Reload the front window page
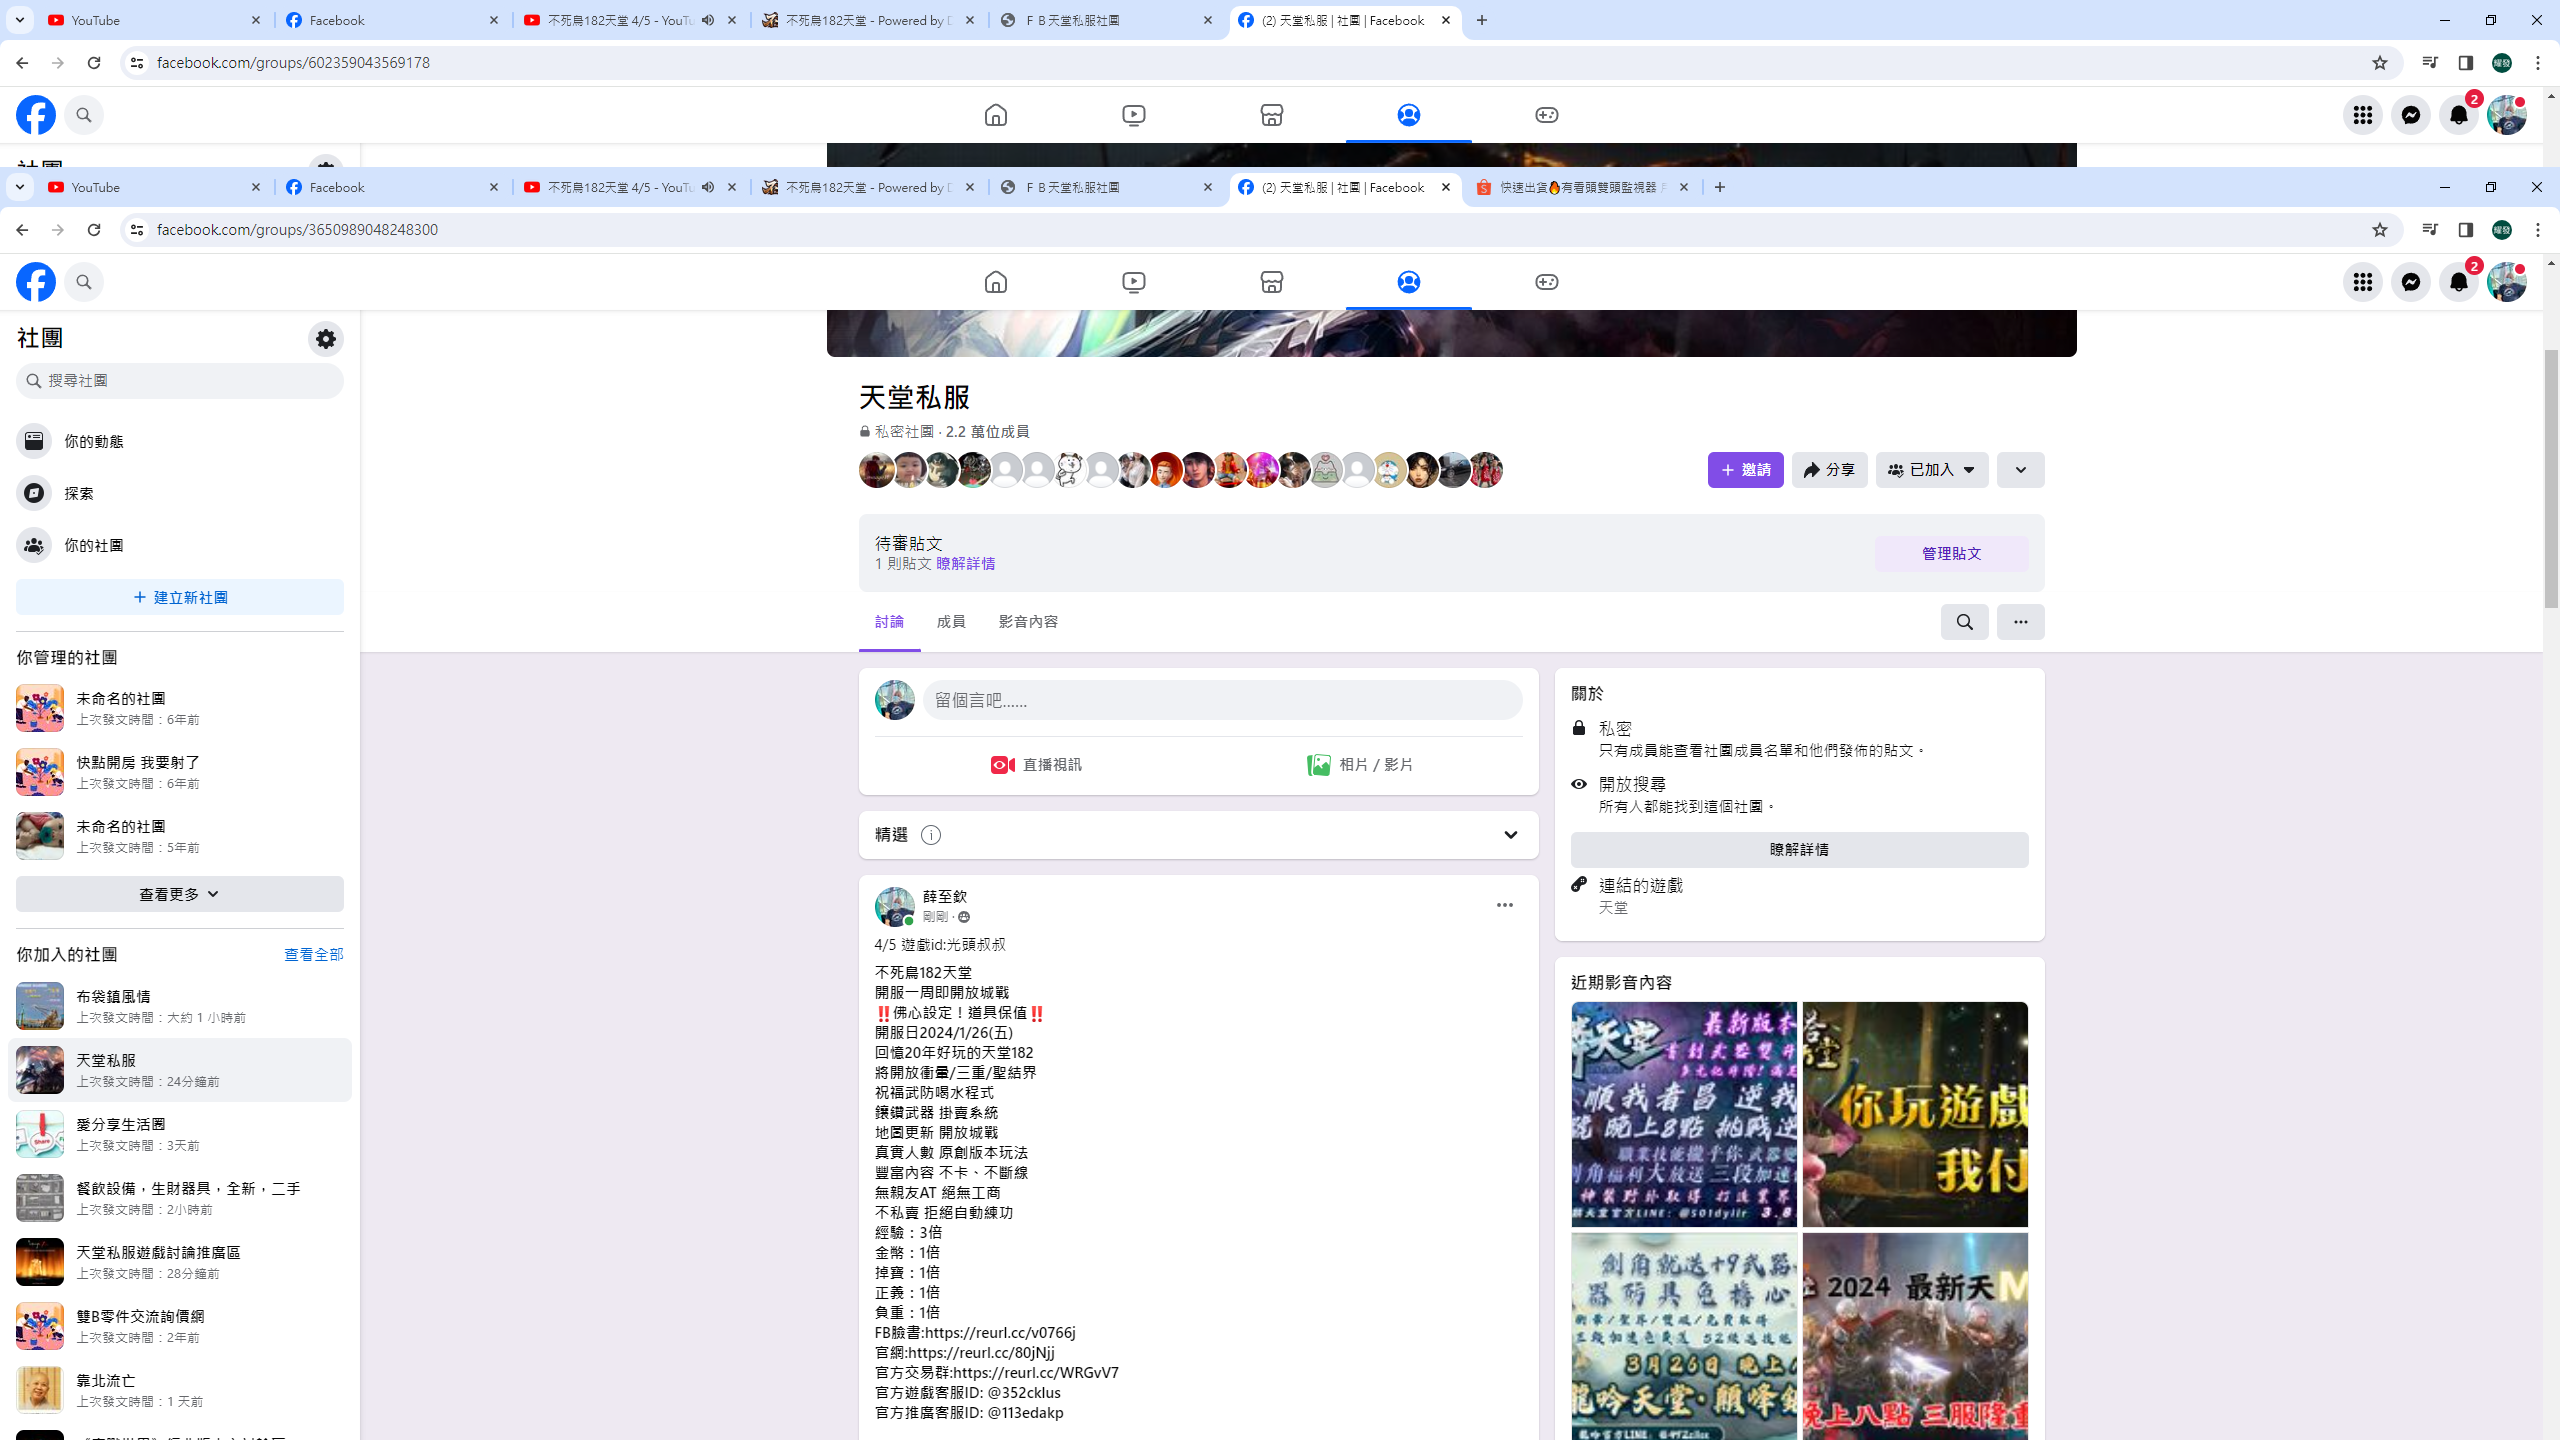 pyautogui.click(x=94, y=230)
